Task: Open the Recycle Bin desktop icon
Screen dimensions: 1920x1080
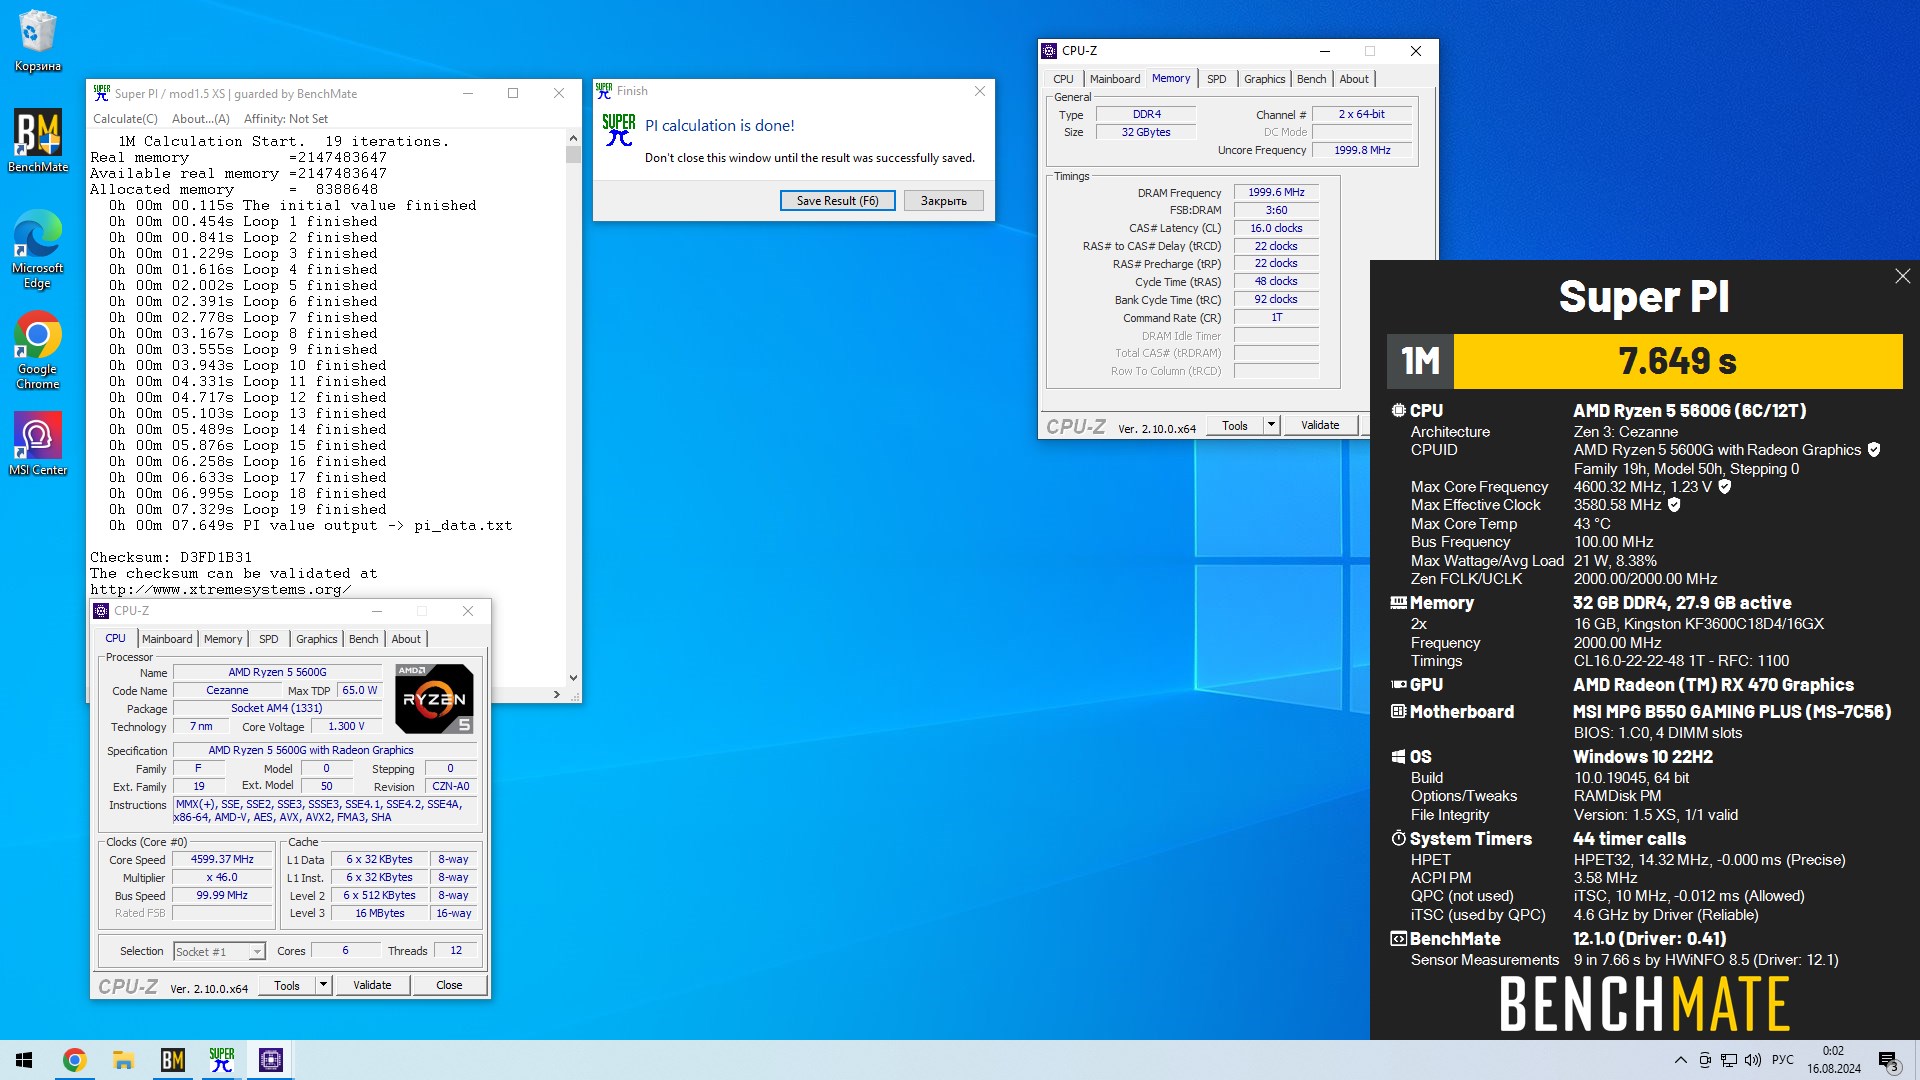Action: click(38, 40)
